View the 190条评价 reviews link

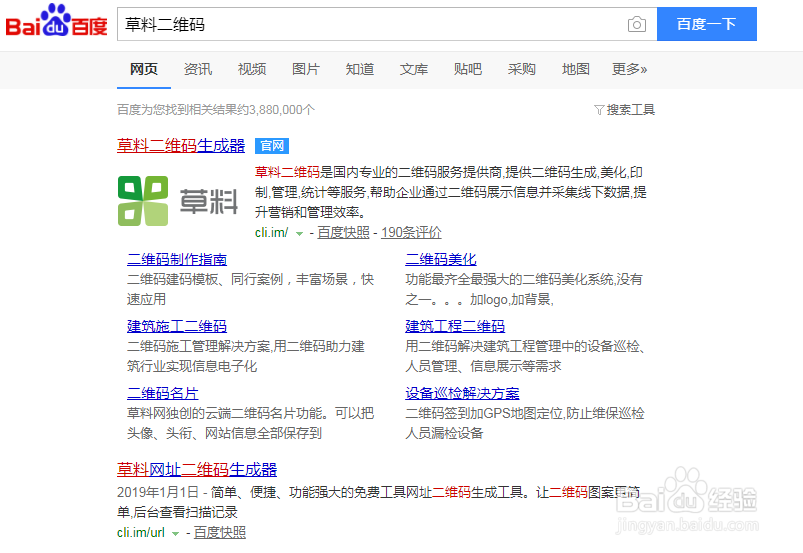click(411, 232)
